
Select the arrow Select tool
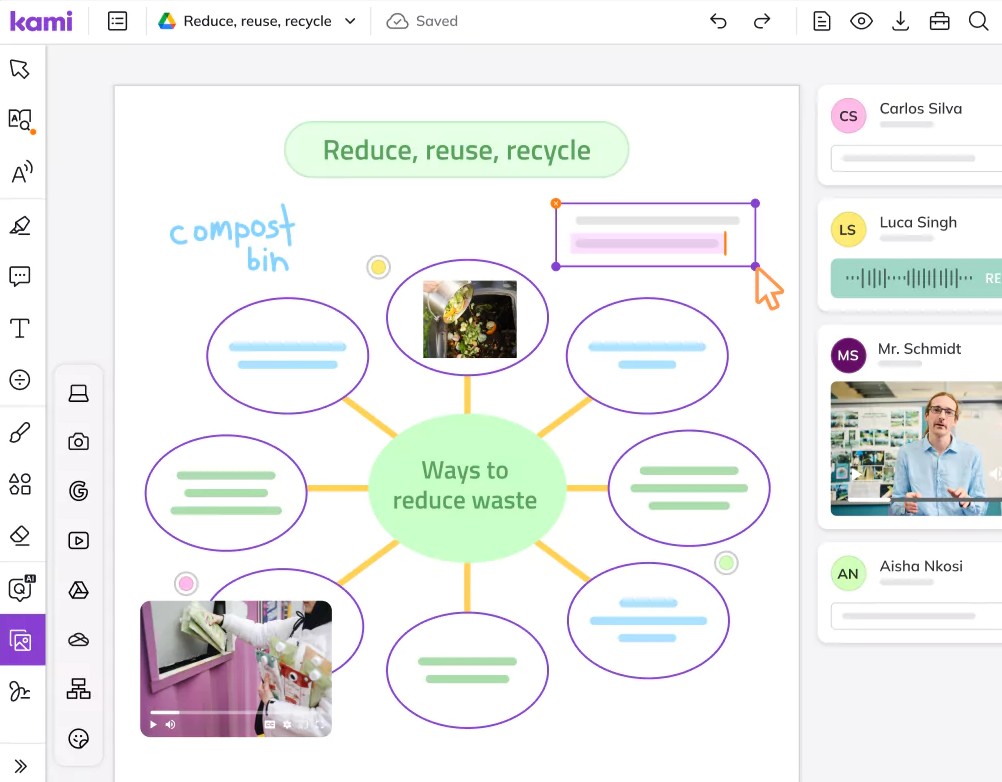20,69
